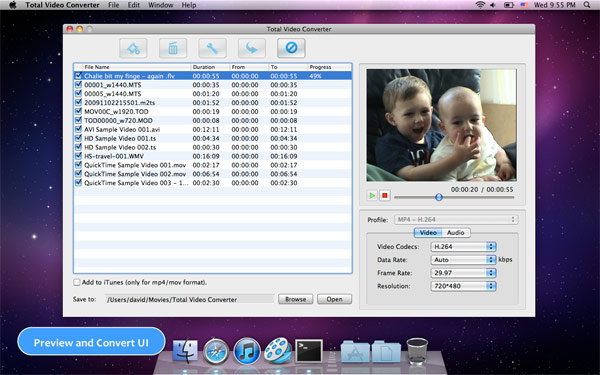Viewport: 600px width, 375px height.
Task: Open the Frame Rate 29.97 dropdown
Action: tap(463, 273)
